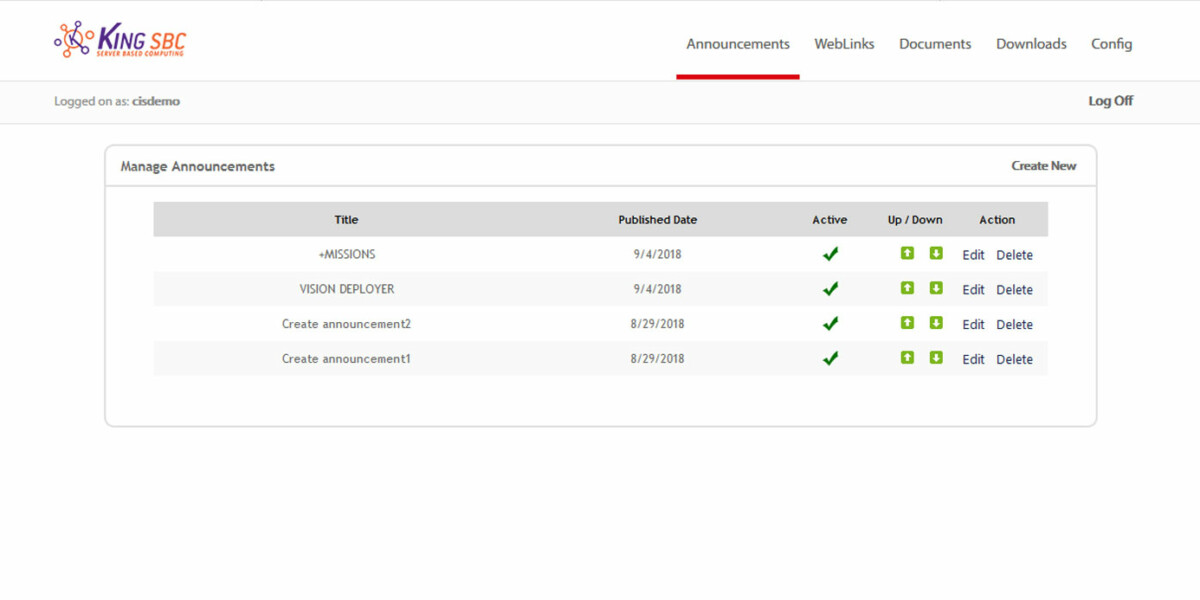
Task: Move Create announcement1 down
Action: 936,358
